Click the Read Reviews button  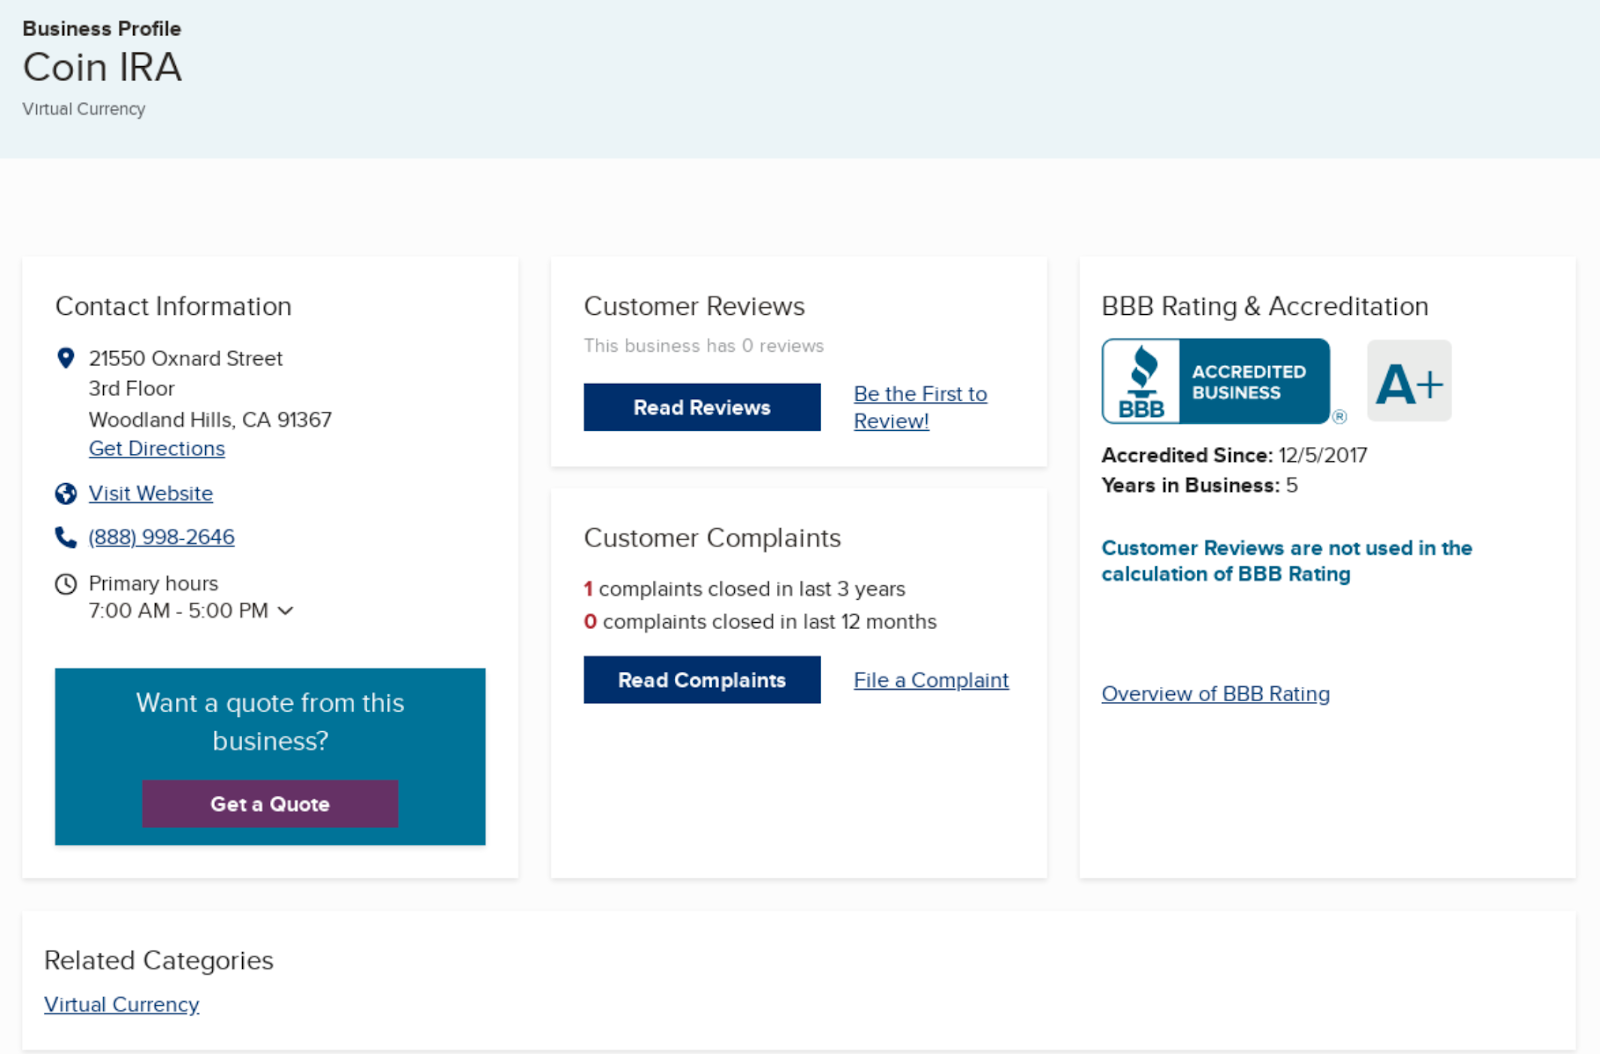(702, 407)
